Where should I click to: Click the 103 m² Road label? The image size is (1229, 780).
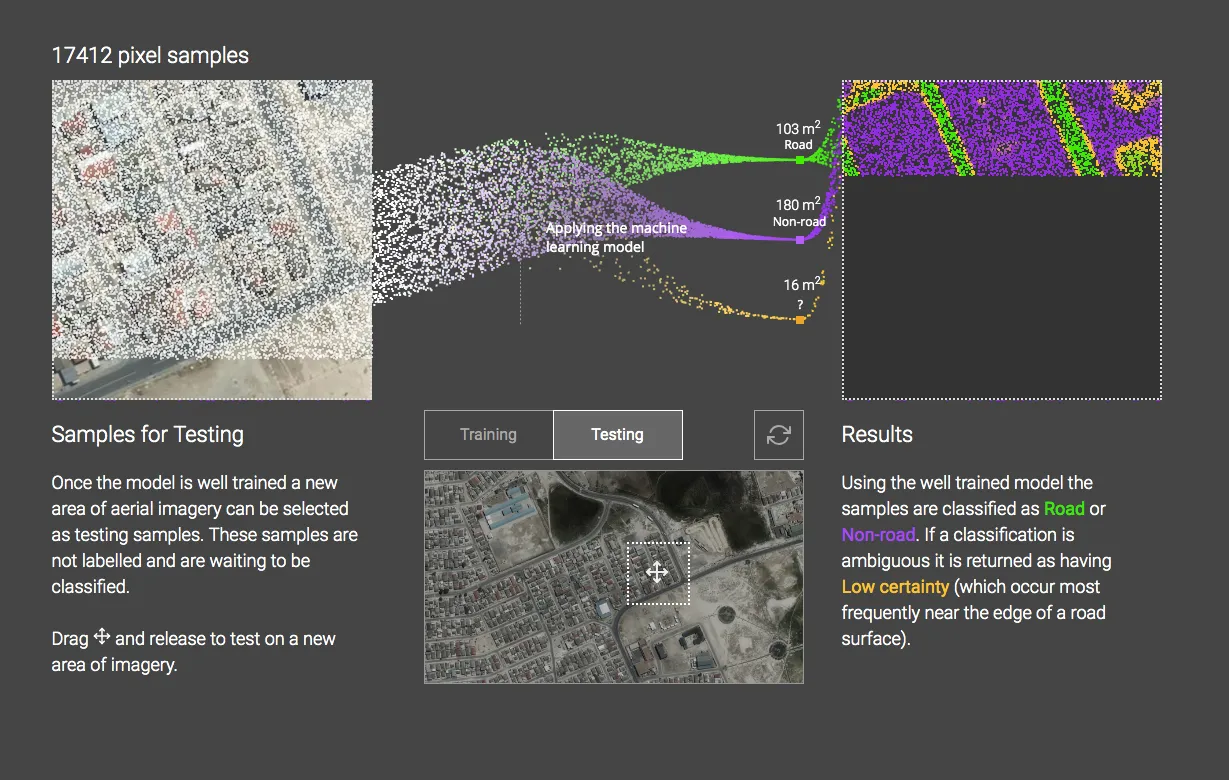click(797, 135)
